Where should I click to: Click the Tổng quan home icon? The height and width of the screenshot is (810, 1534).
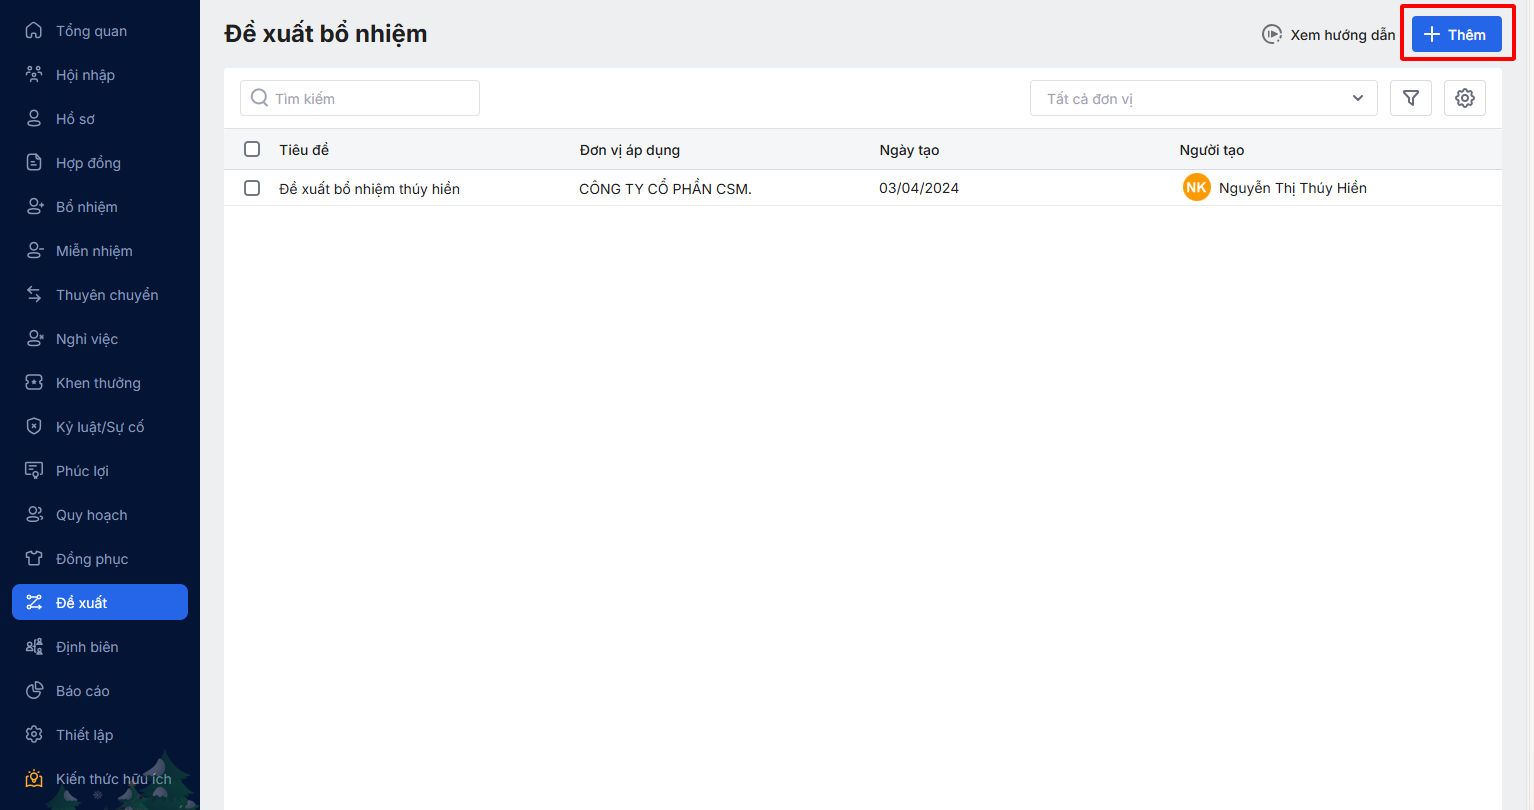34,31
